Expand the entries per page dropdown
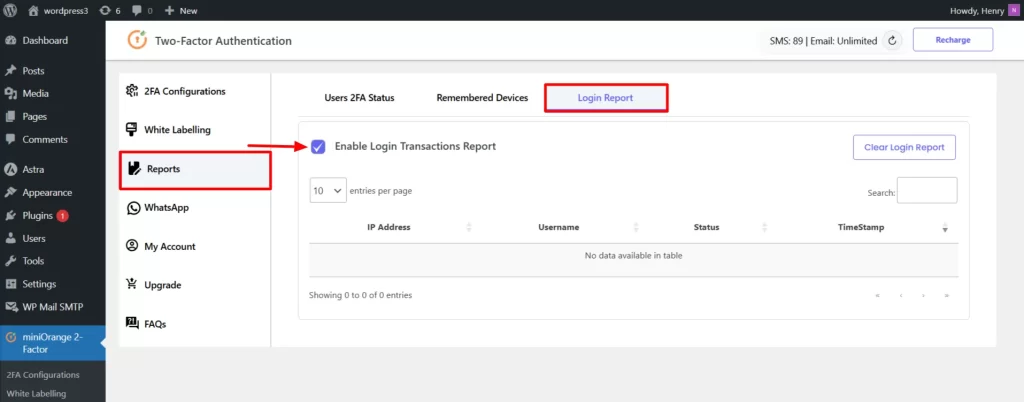 (328, 191)
